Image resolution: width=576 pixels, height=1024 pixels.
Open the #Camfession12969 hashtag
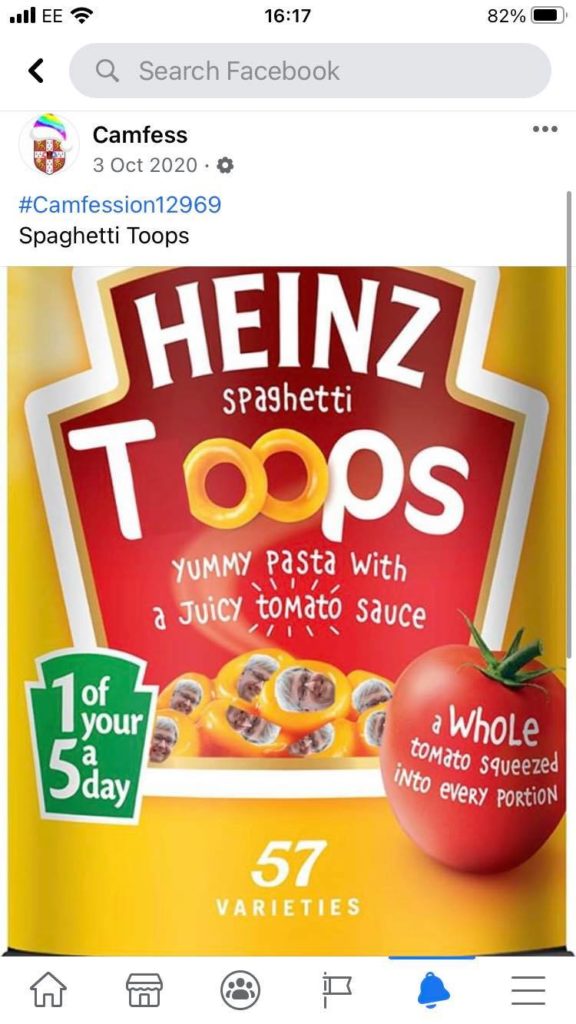[x=120, y=204]
